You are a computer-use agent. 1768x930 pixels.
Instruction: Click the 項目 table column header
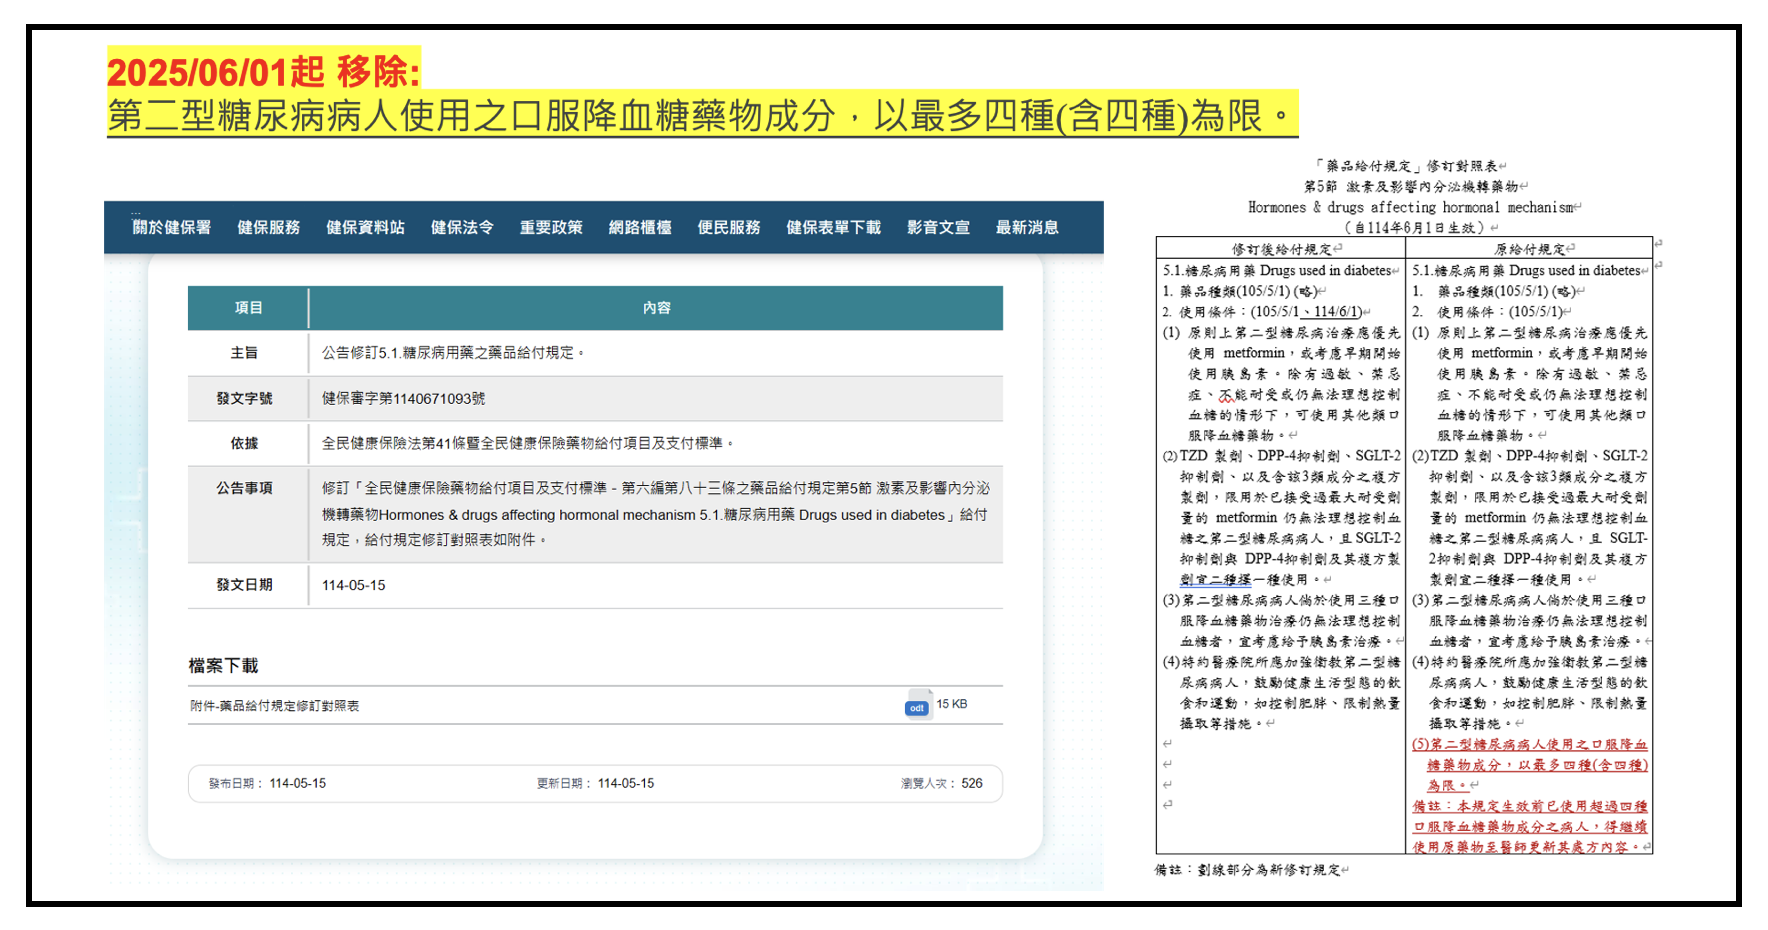coord(248,308)
